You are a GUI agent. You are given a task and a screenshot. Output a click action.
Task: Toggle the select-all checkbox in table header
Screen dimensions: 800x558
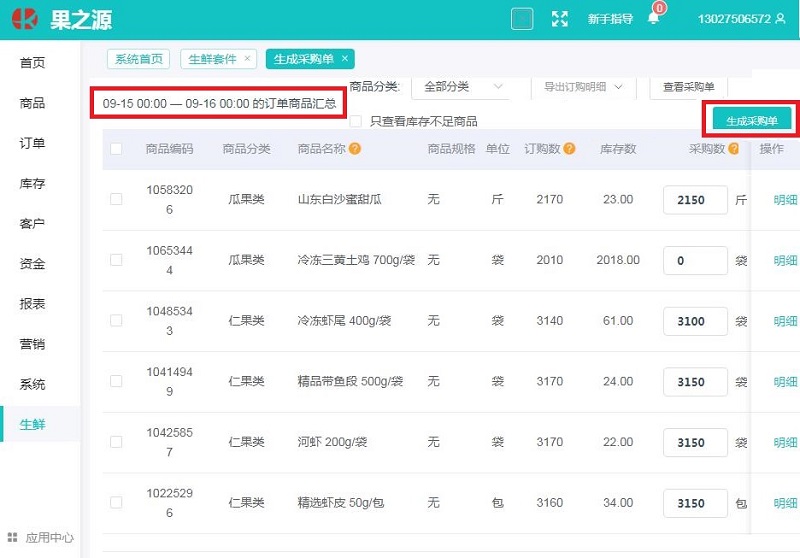pyautogui.click(x=116, y=149)
